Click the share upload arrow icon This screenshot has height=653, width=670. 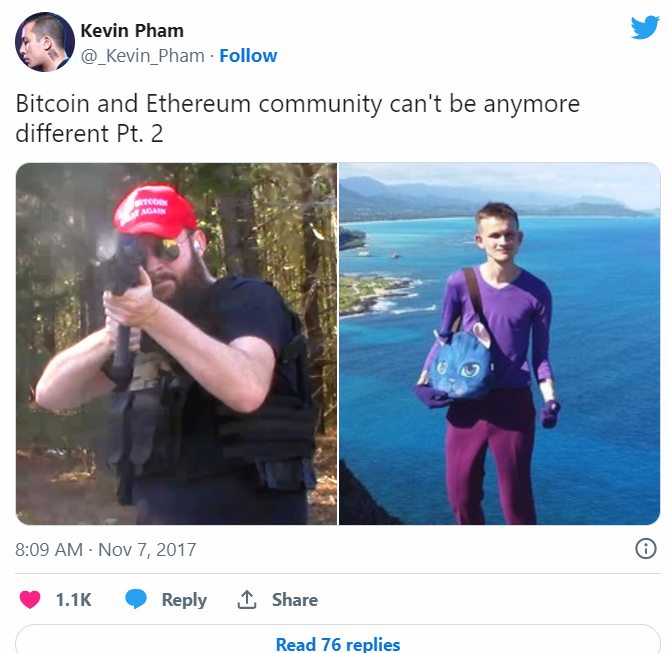click(x=247, y=599)
